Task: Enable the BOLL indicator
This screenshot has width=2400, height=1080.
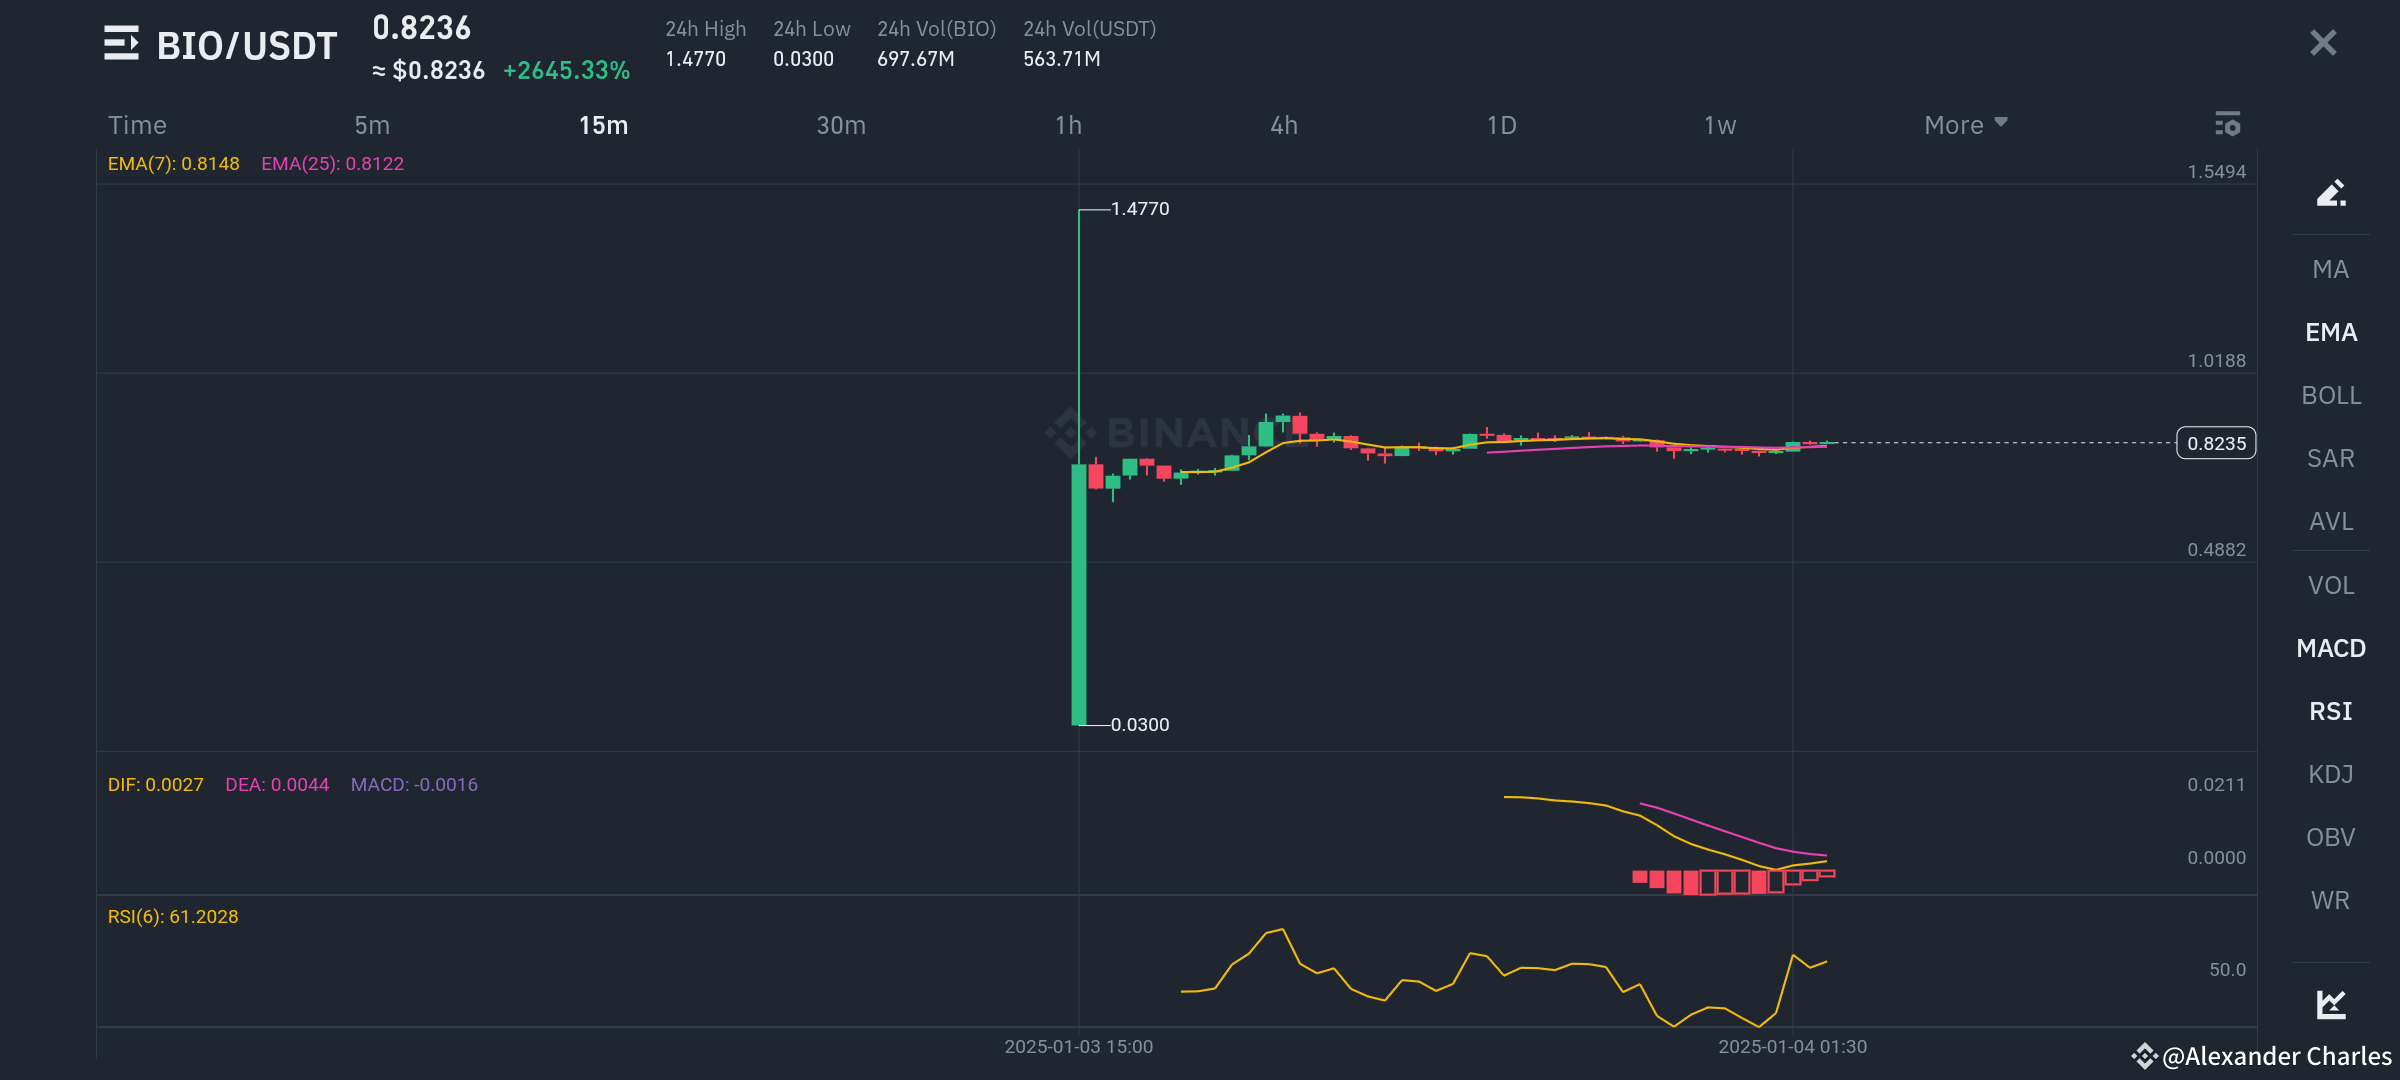Action: click(x=2331, y=395)
